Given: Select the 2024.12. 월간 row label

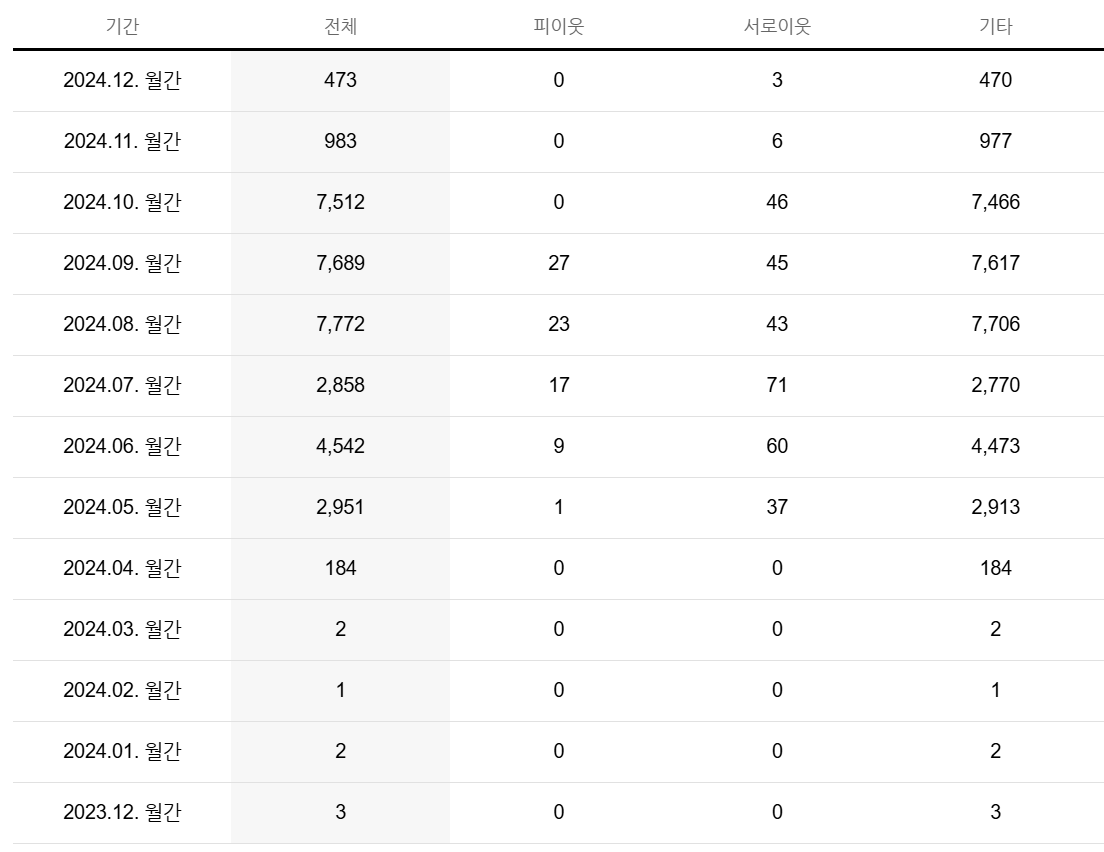Looking at the screenshot, I should click(122, 80).
